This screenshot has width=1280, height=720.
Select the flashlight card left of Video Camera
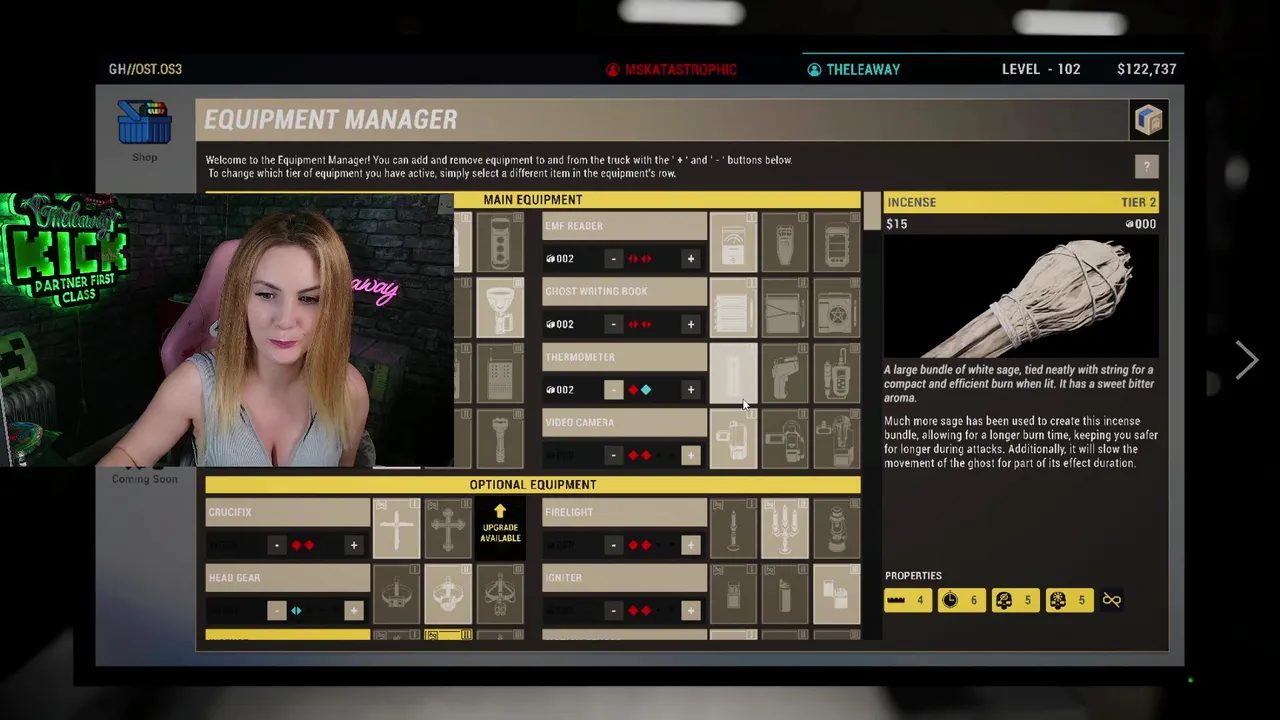[500, 438]
